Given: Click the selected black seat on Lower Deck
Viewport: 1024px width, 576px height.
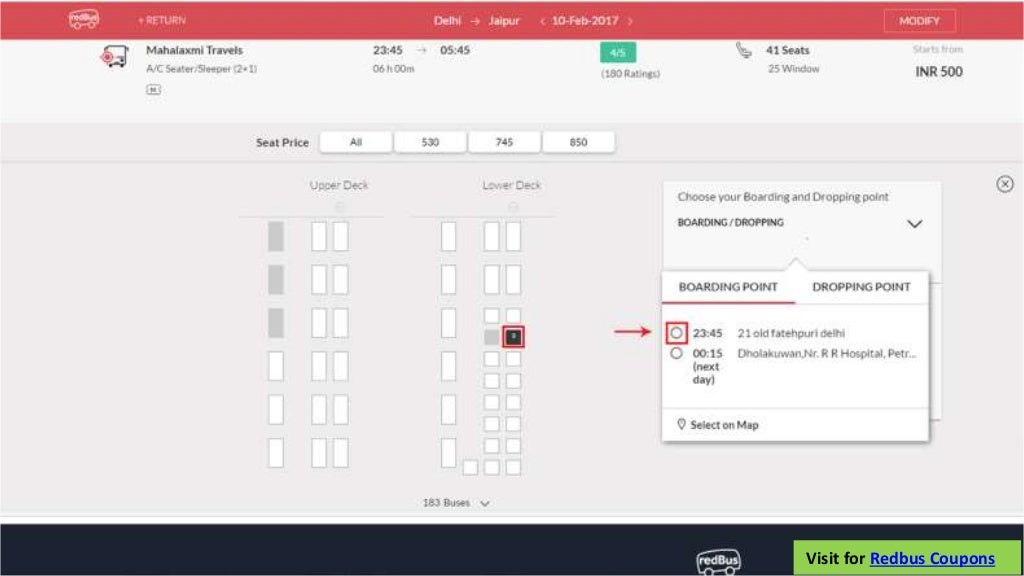Looking at the screenshot, I should tap(513, 336).
